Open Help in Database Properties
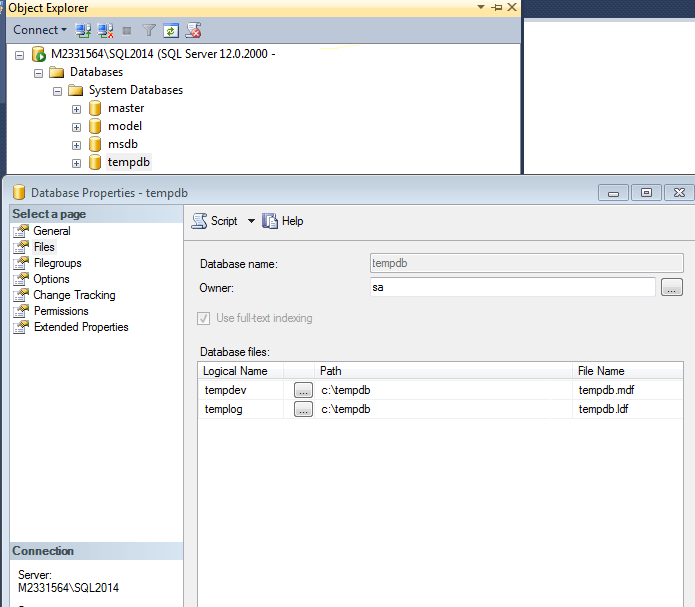This screenshot has width=695, height=607. click(283, 221)
